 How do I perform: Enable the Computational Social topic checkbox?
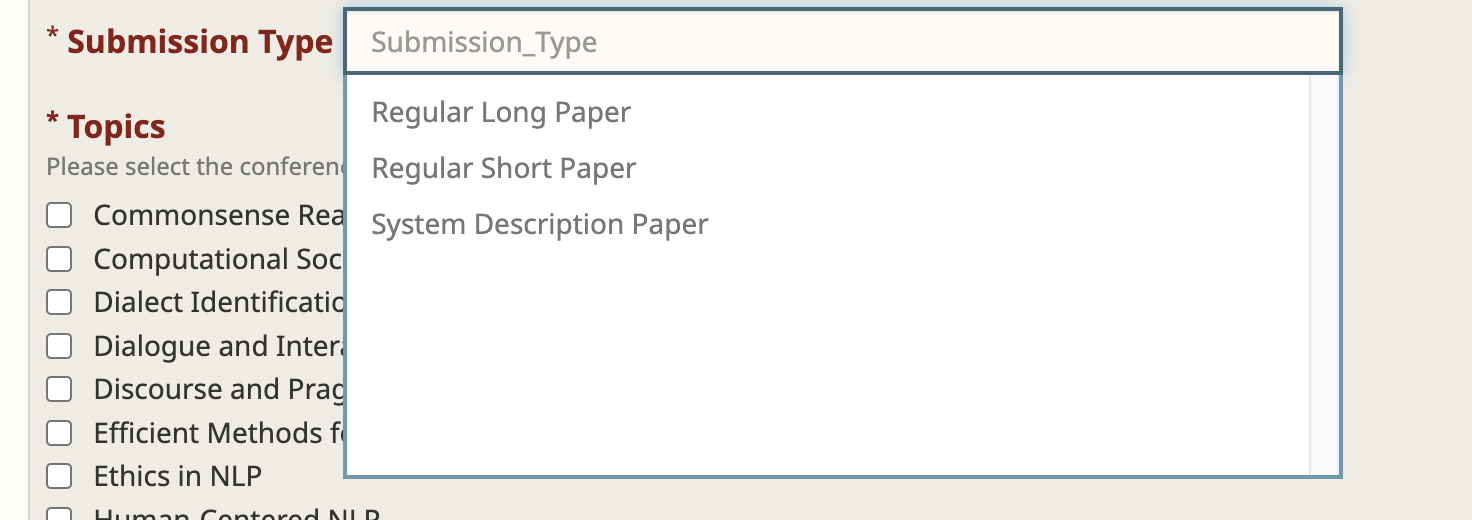[x=60, y=259]
